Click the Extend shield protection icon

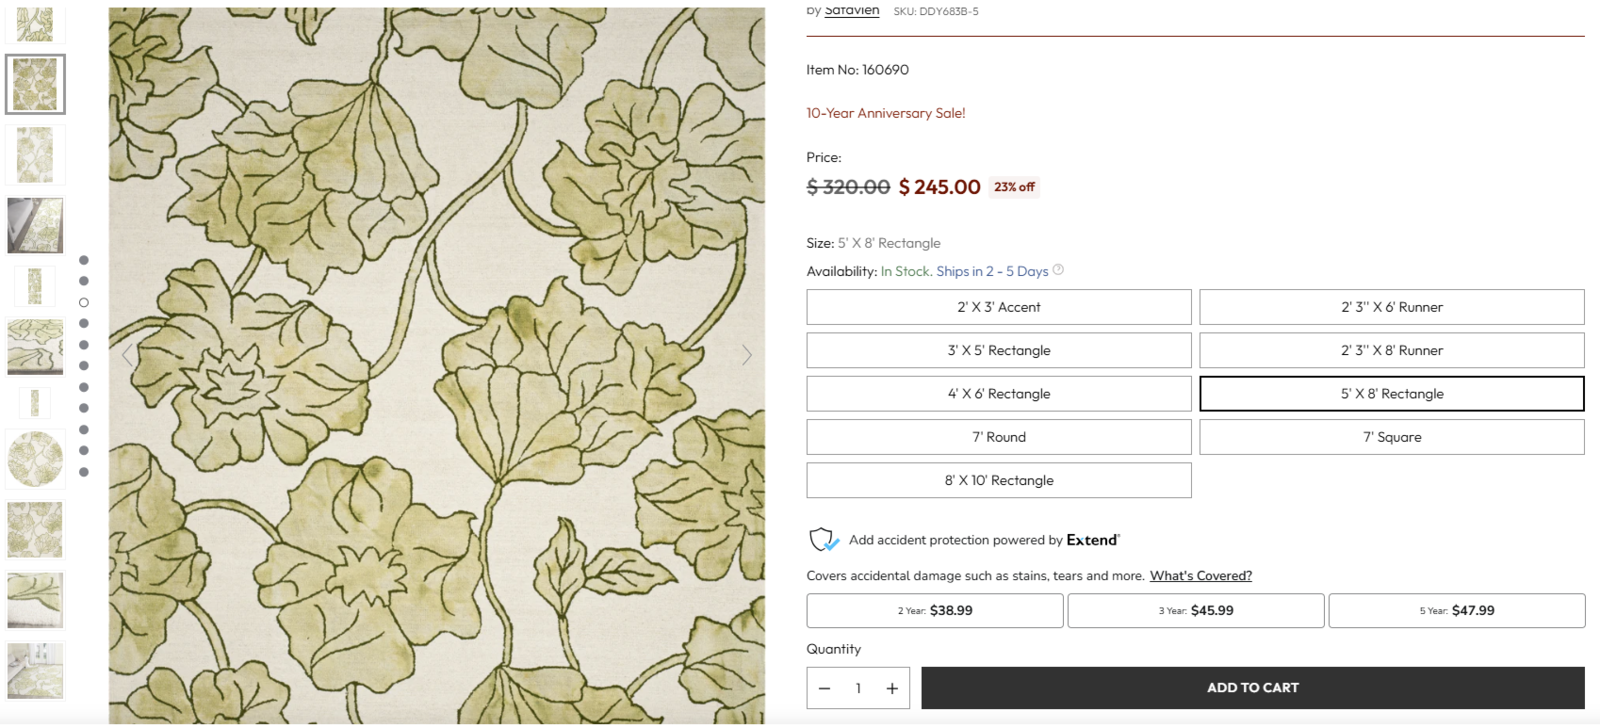coord(823,539)
